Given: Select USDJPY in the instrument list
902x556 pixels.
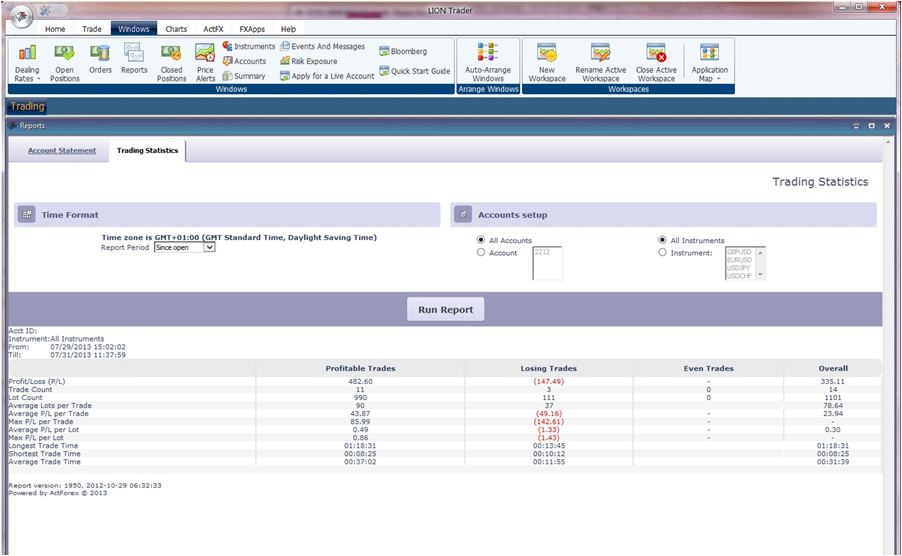Looking at the screenshot, I should (x=739, y=268).
